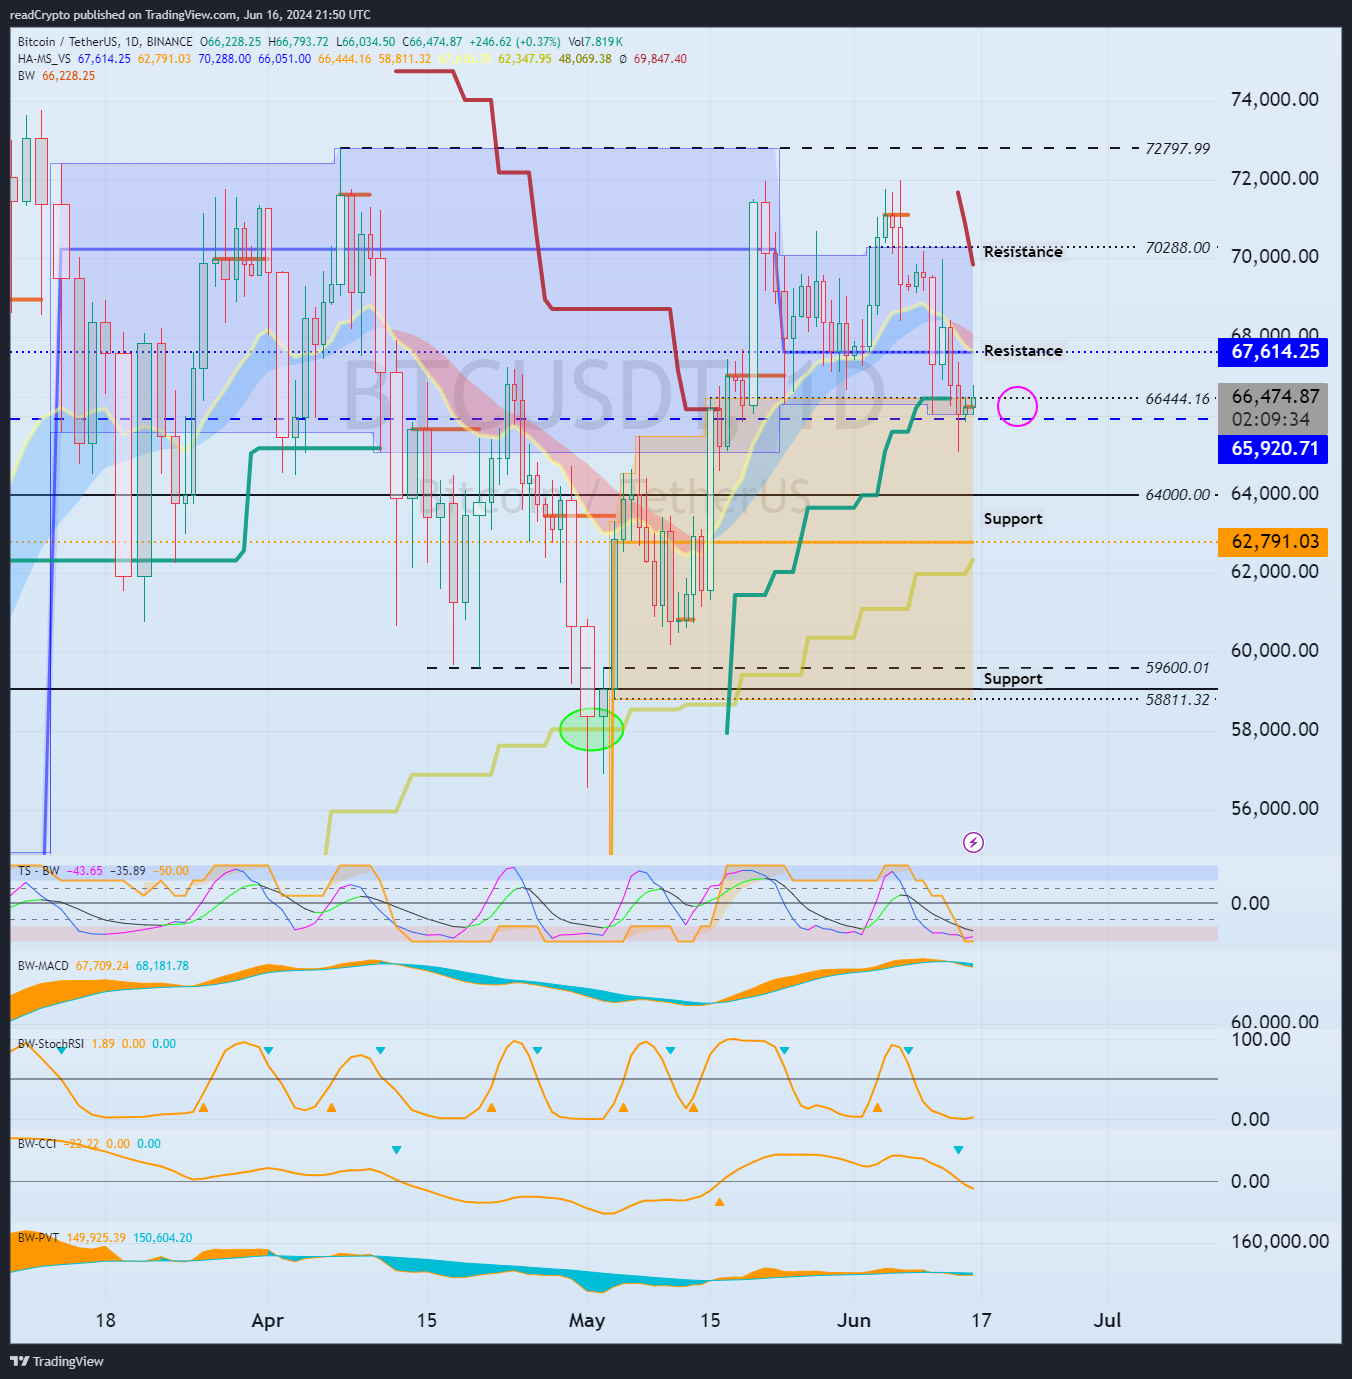
Task: Click the Vol 7.819K value
Action: point(596,42)
